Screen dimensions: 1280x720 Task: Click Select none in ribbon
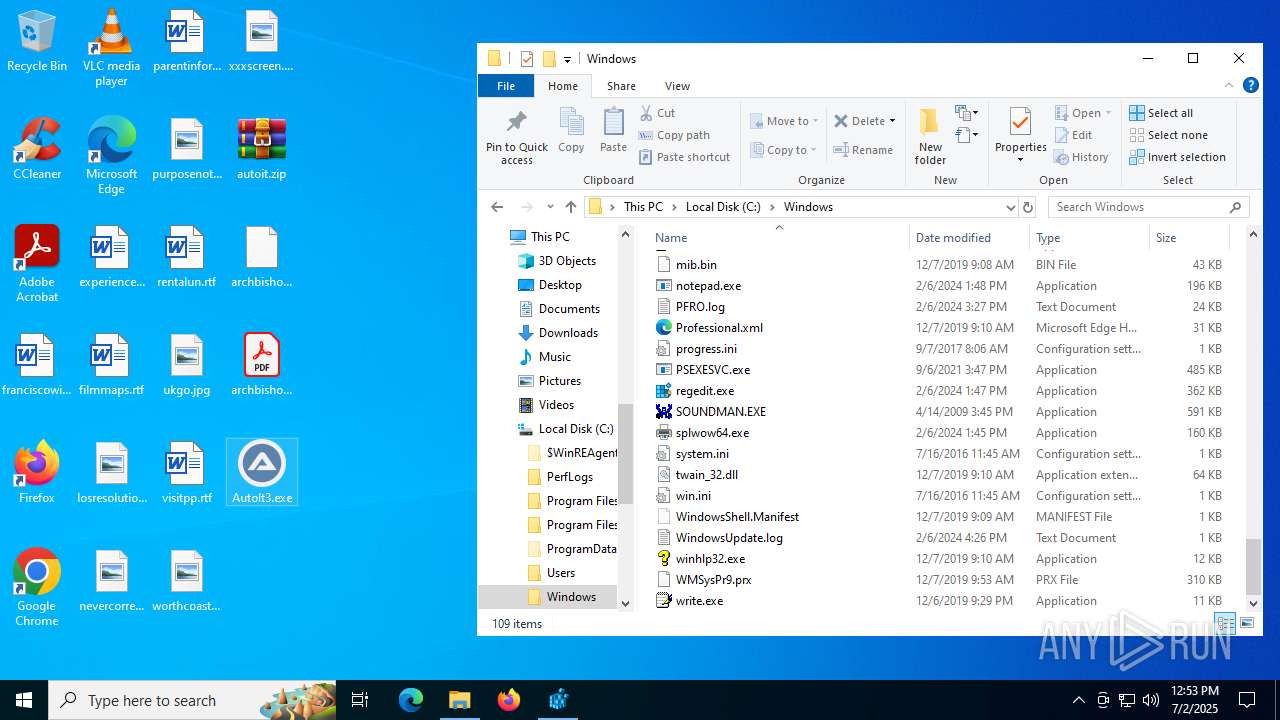point(1168,135)
